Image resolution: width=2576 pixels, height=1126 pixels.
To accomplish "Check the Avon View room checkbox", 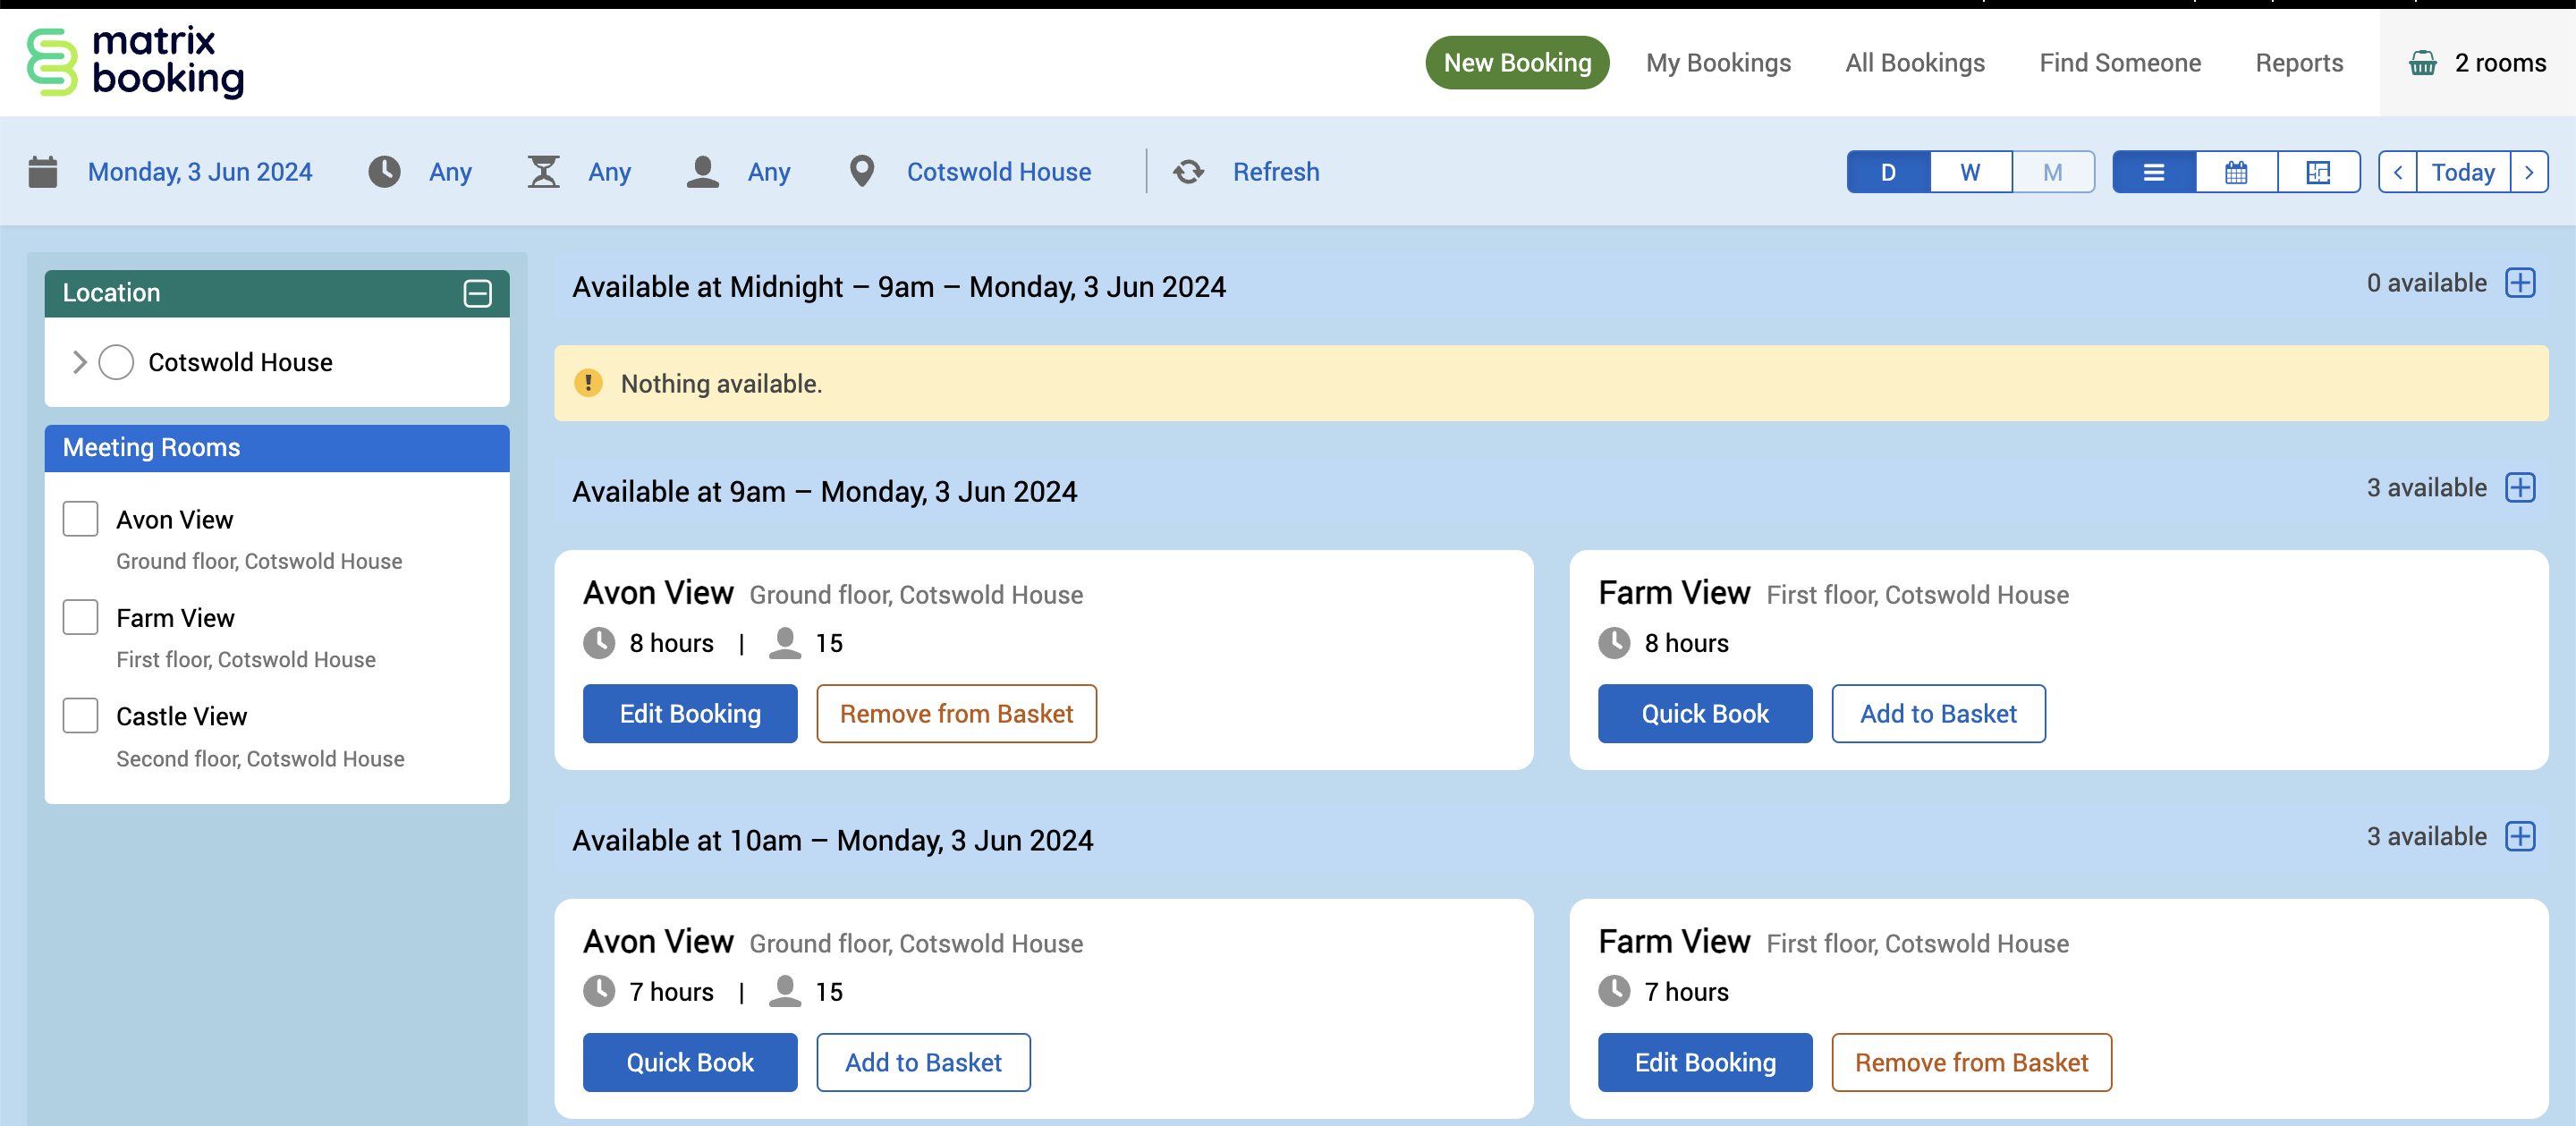I will (80, 519).
